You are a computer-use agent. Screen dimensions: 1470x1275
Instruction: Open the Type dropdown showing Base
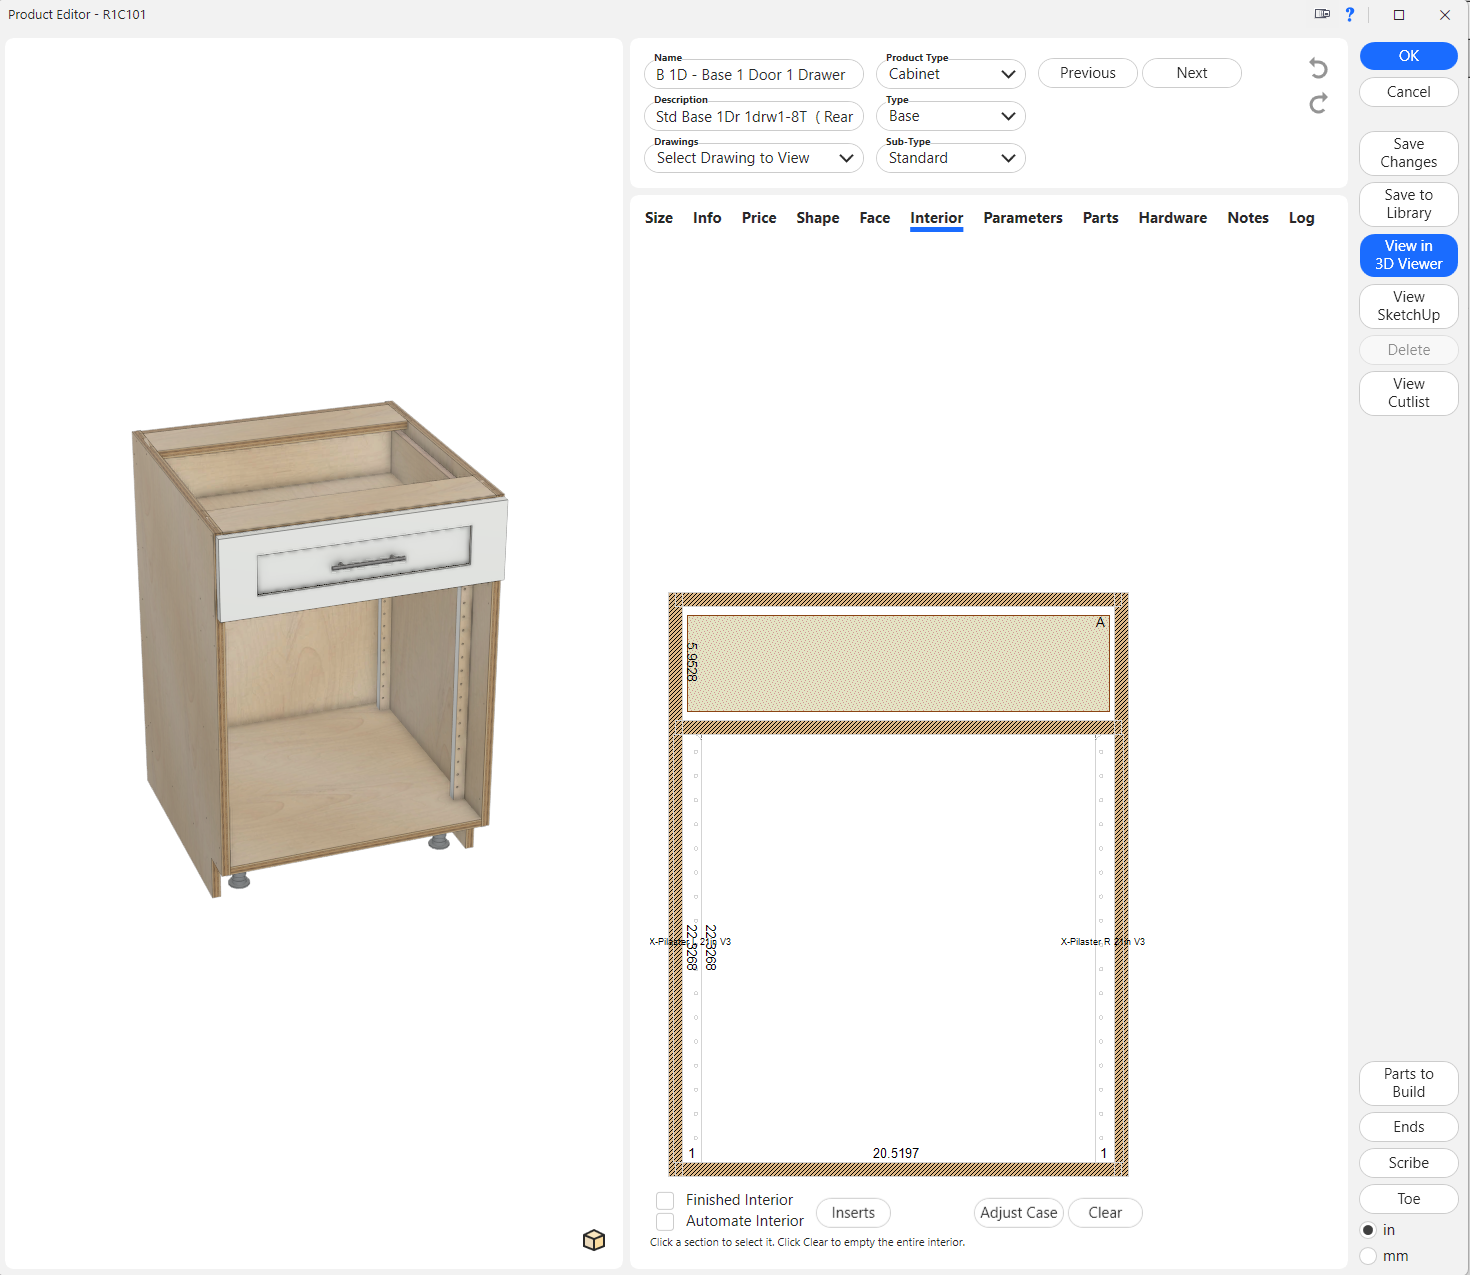(951, 116)
